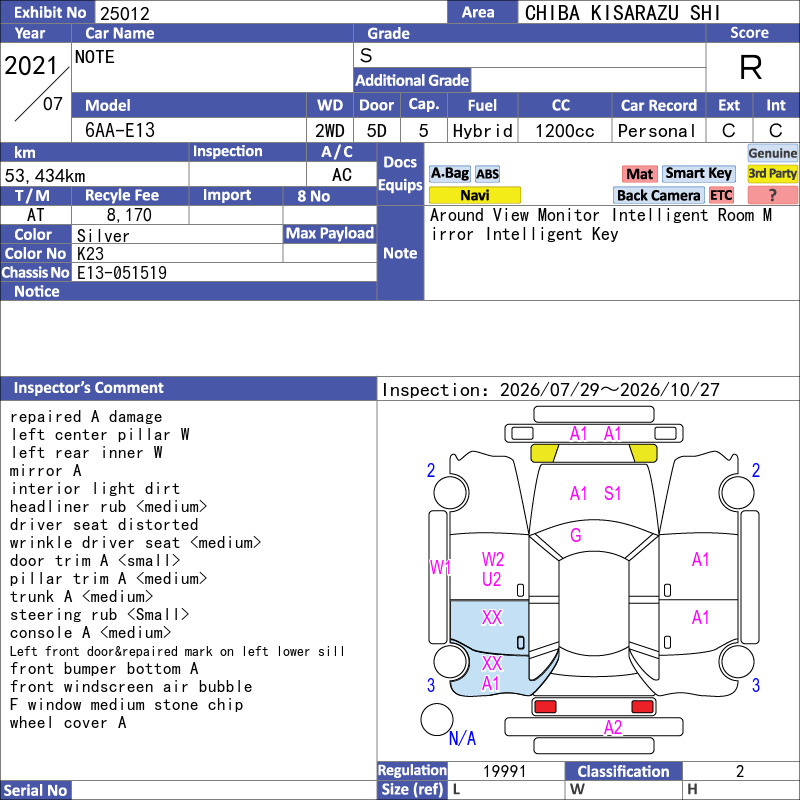Screen dimensions: 800x800
Task: Click the Personal car record value
Action: tap(657, 131)
